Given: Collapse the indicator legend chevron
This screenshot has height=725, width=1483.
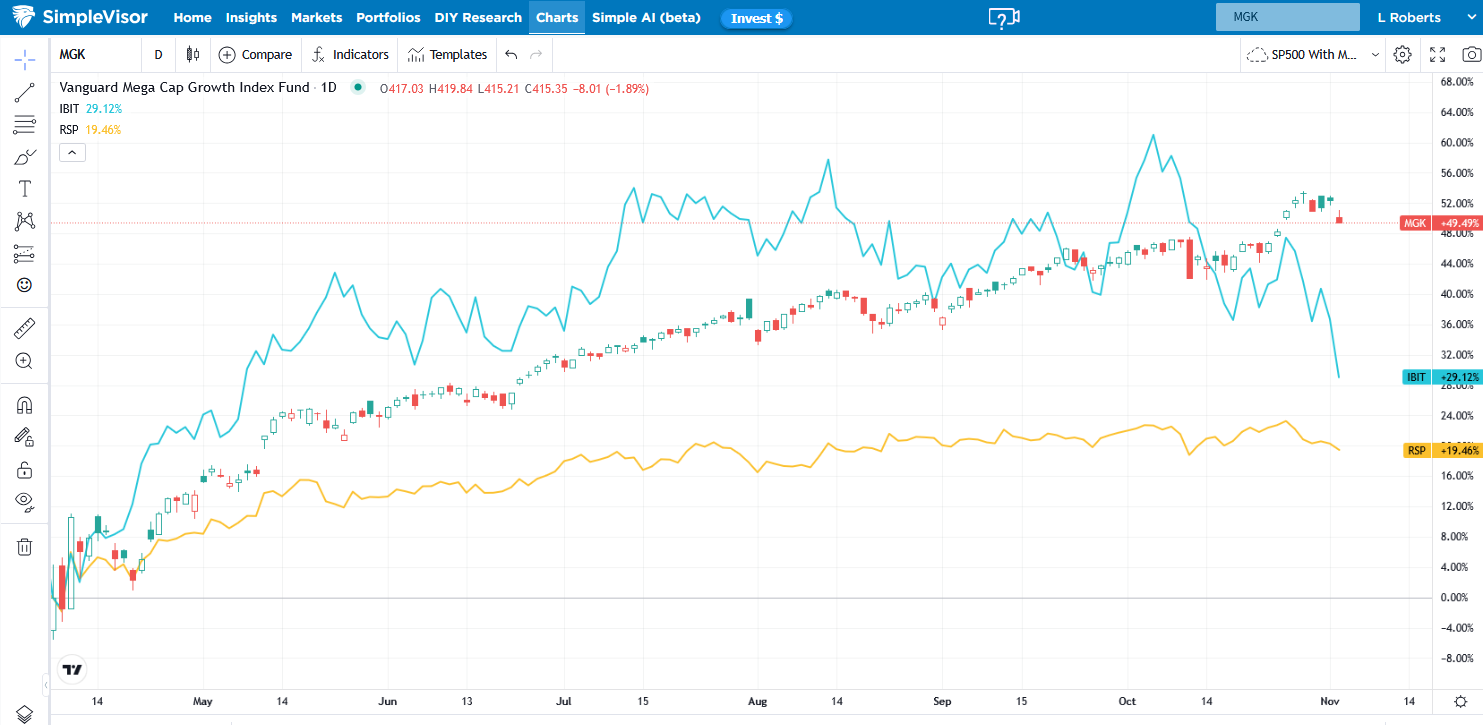Looking at the screenshot, I should tap(73, 152).
